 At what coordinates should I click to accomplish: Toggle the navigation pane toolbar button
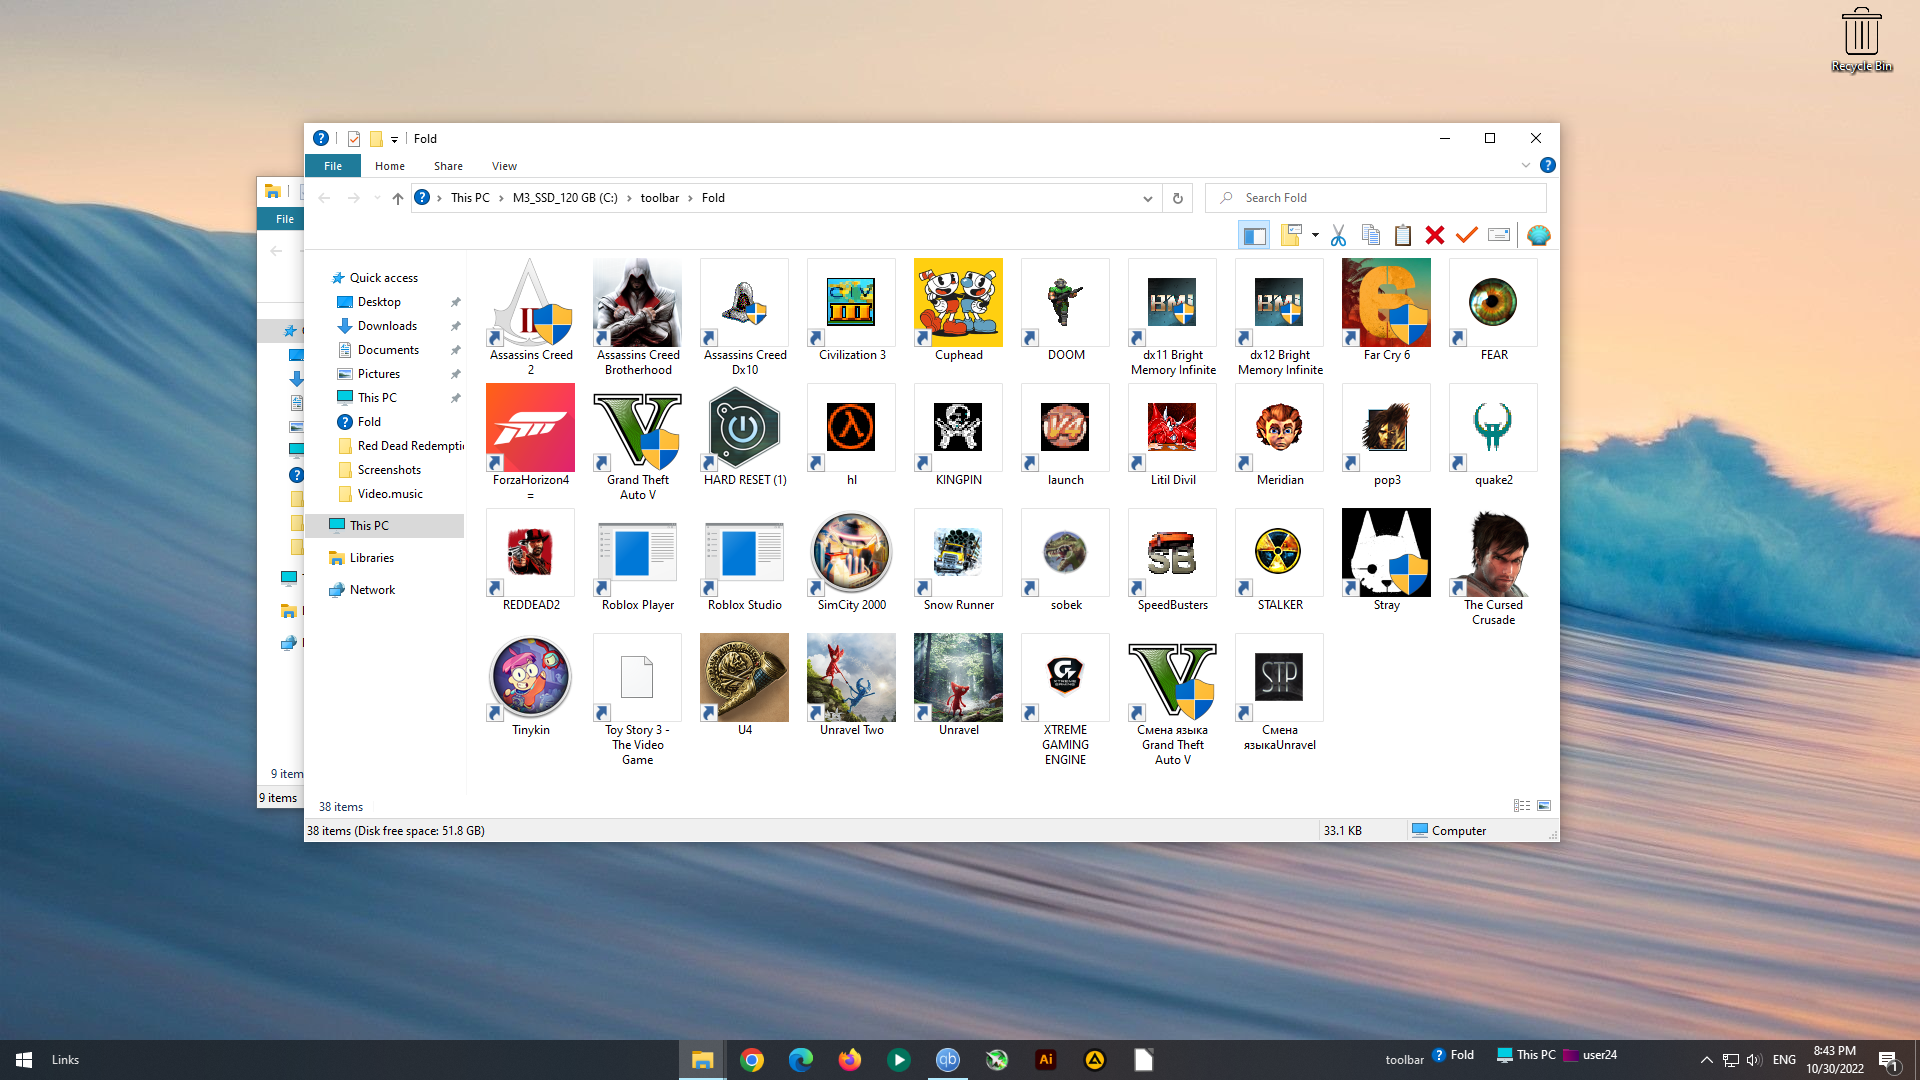click(x=1254, y=236)
